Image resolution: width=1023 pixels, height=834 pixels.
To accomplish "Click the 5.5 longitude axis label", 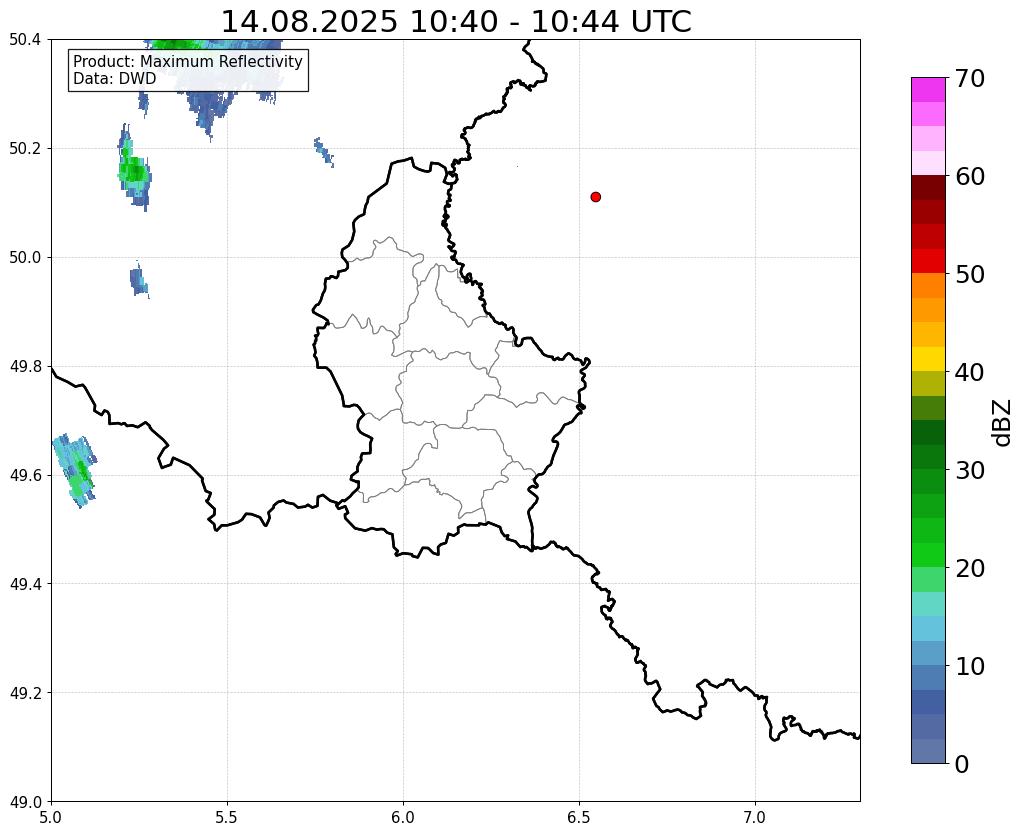I will click(x=227, y=817).
